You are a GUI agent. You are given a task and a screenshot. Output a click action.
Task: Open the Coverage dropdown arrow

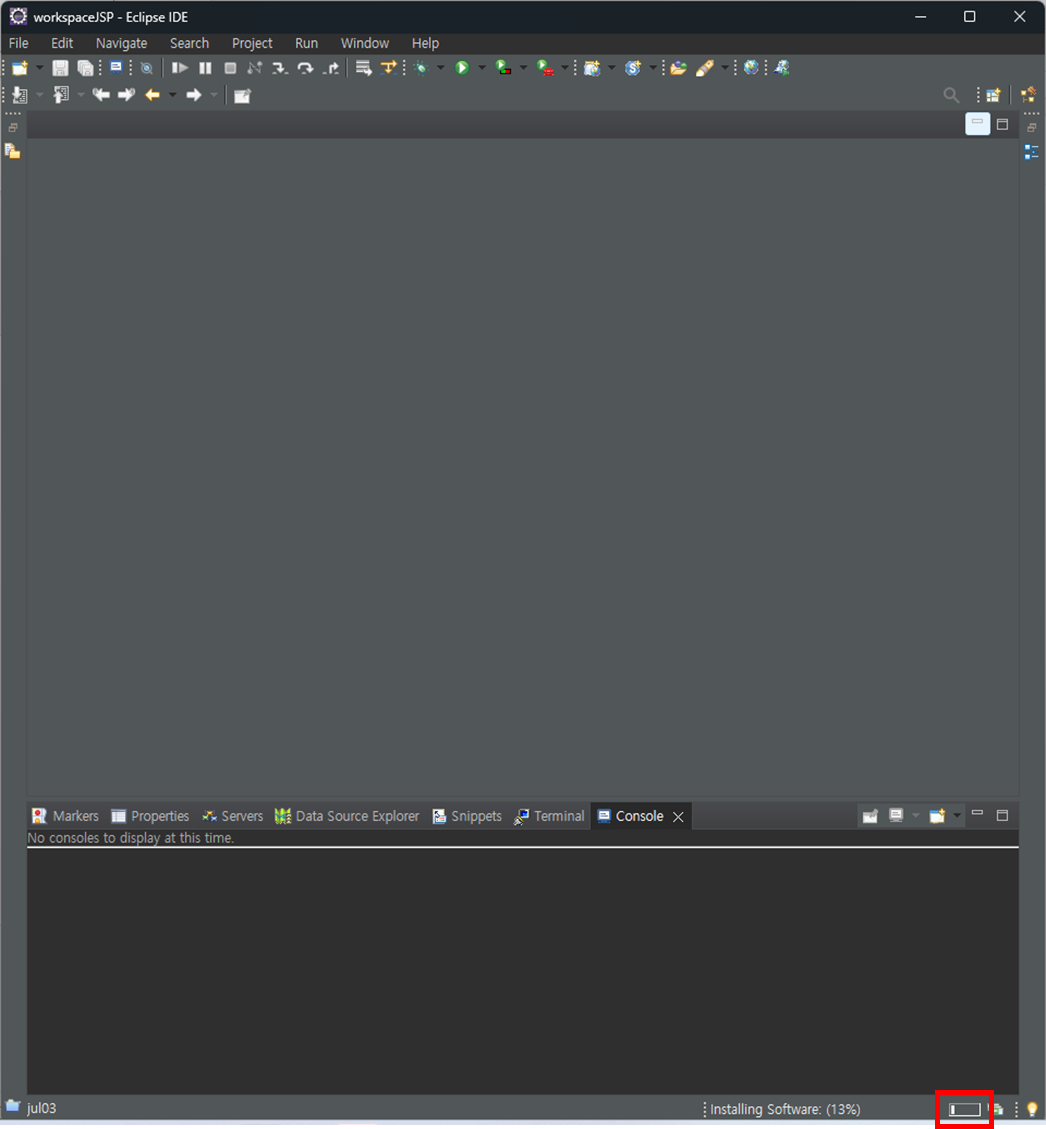point(523,68)
